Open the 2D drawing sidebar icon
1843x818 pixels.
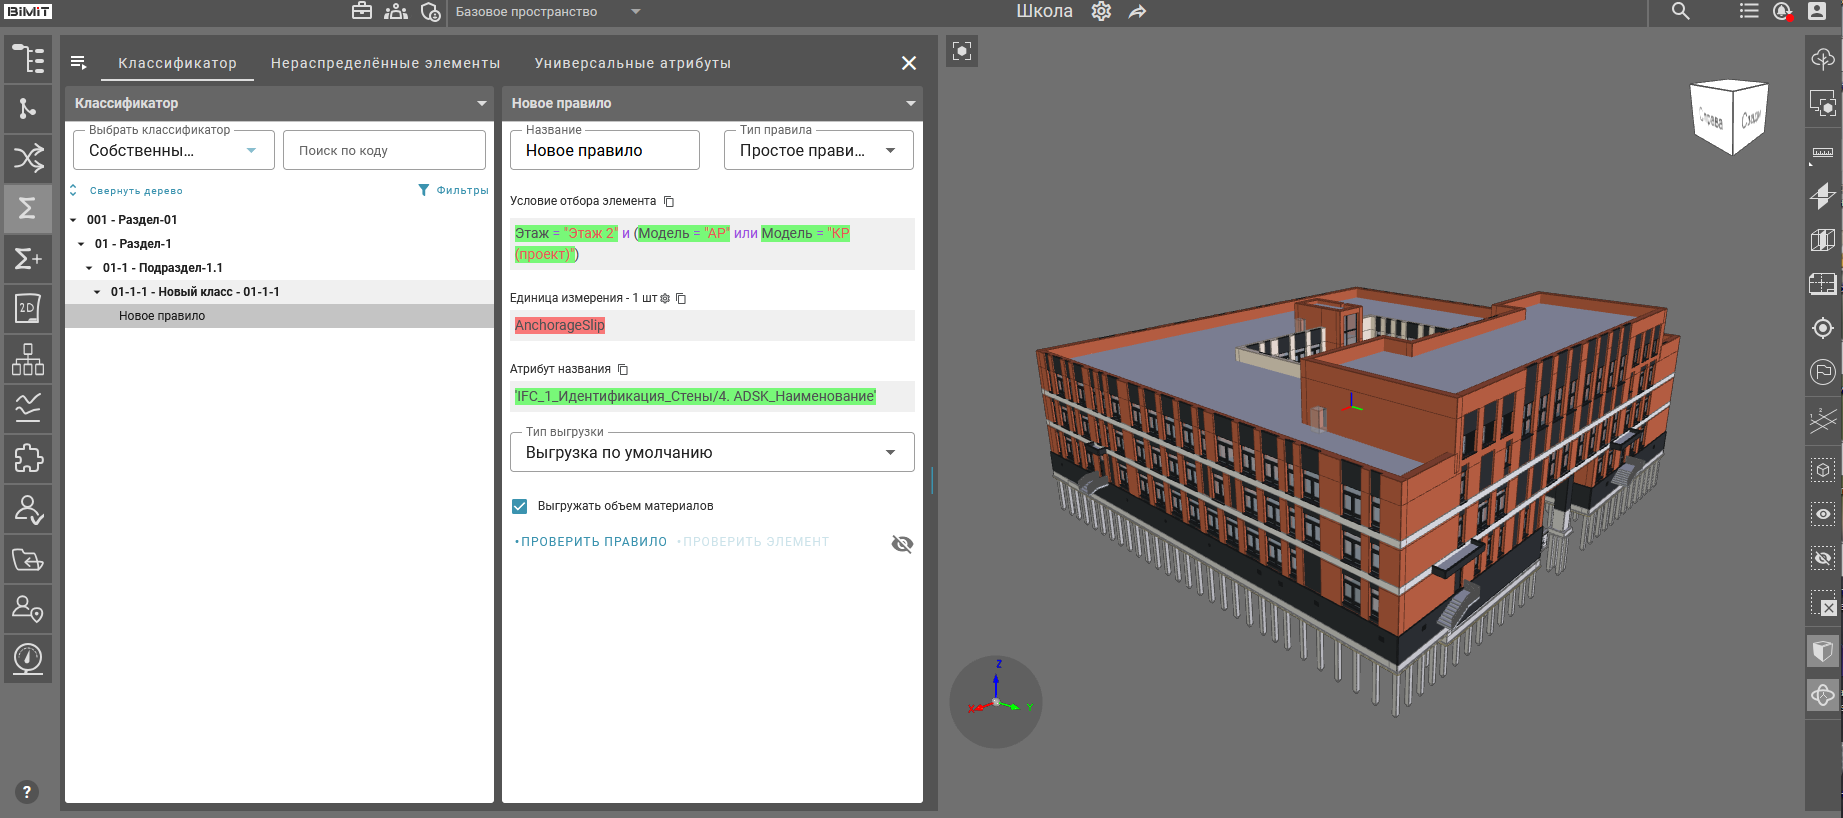(x=28, y=308)
